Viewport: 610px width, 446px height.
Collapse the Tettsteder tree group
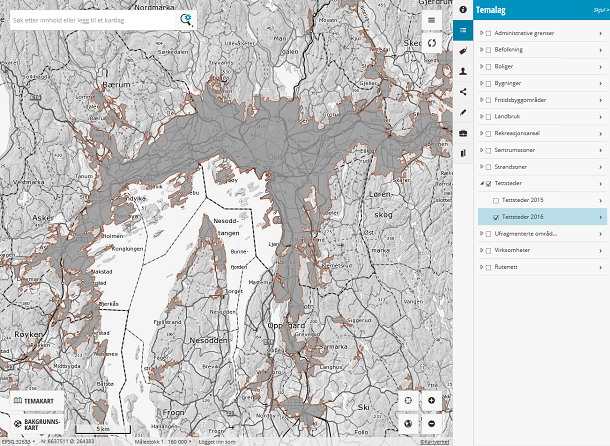(481, 184)
